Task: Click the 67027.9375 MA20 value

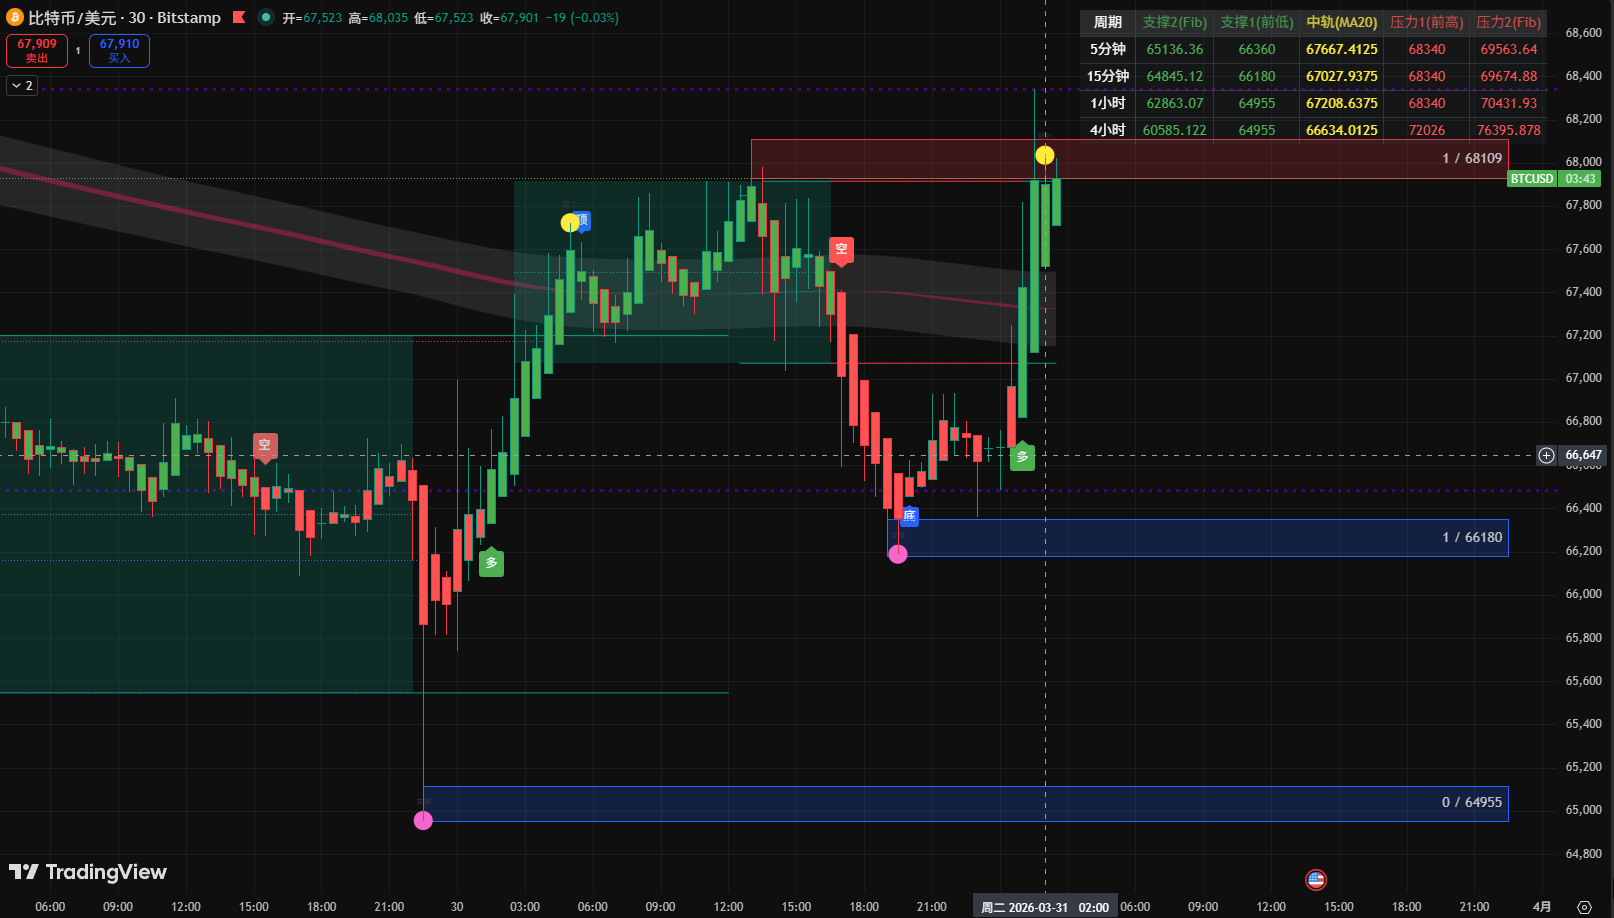Action: (1342, 76)
